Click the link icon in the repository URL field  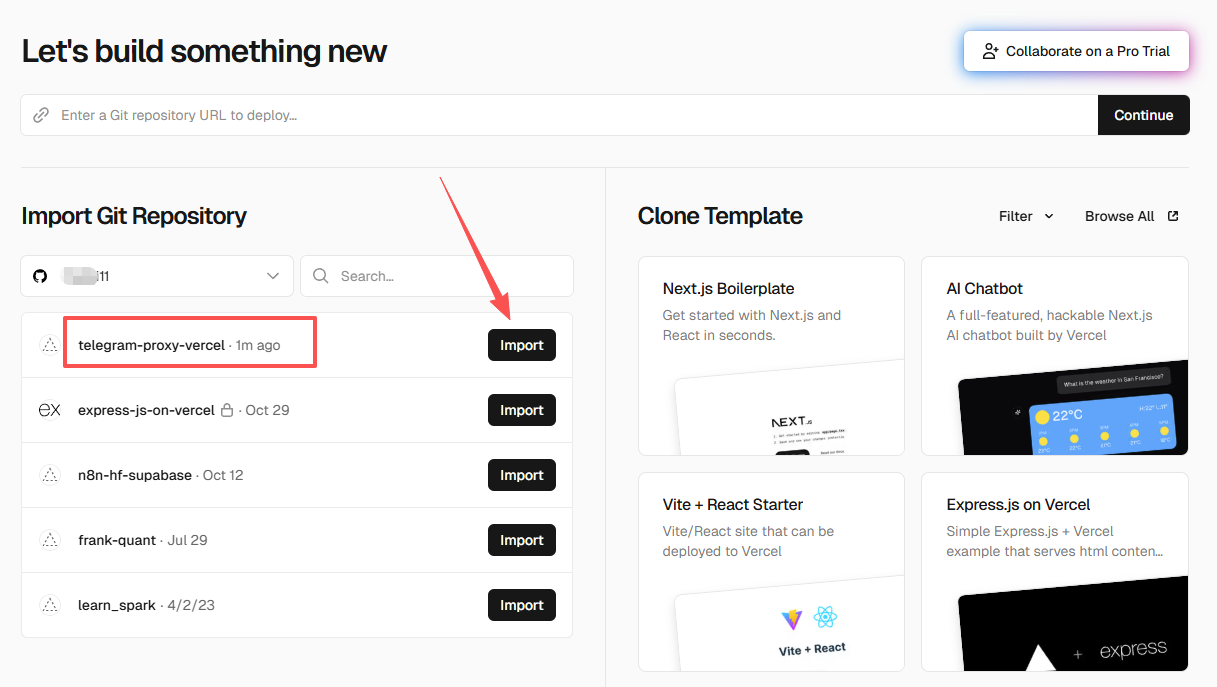[x=41, y=115]
